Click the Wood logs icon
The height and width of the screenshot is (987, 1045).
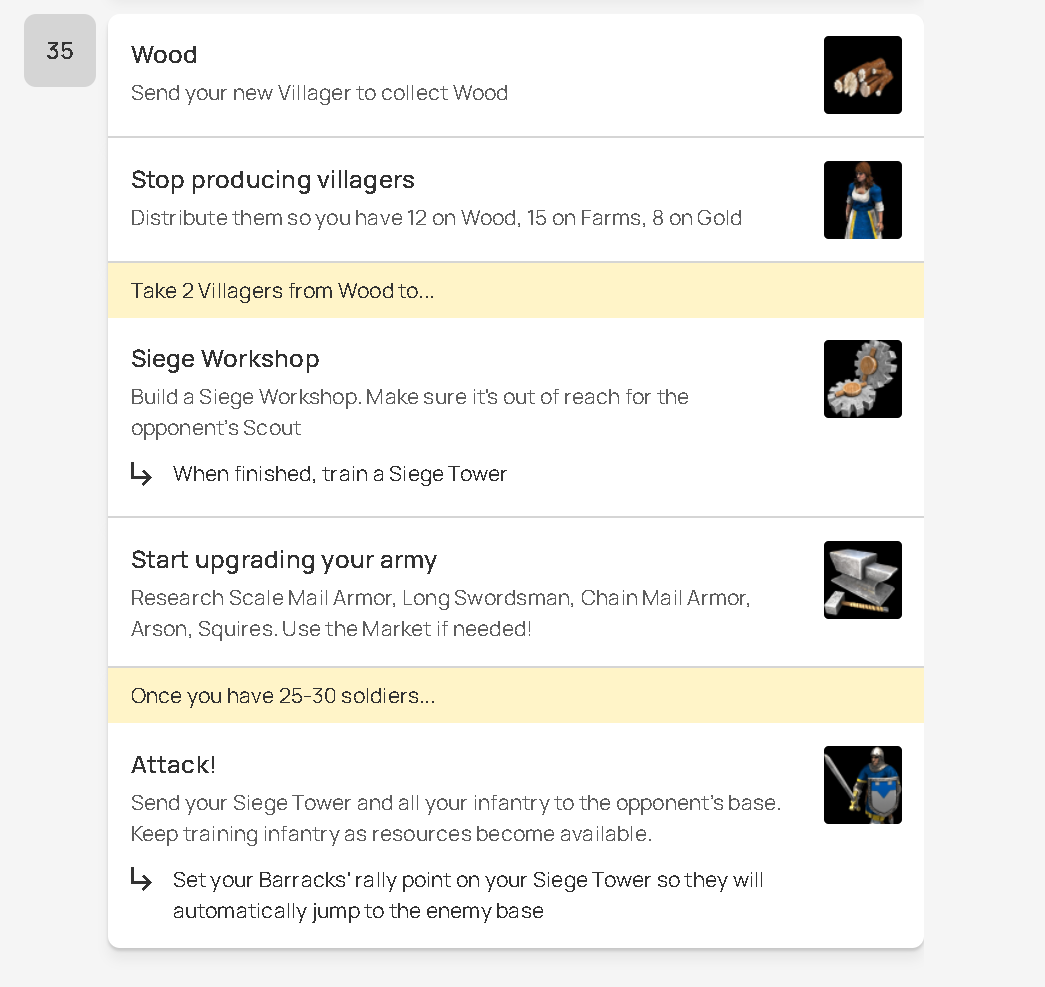pos(862,75)
